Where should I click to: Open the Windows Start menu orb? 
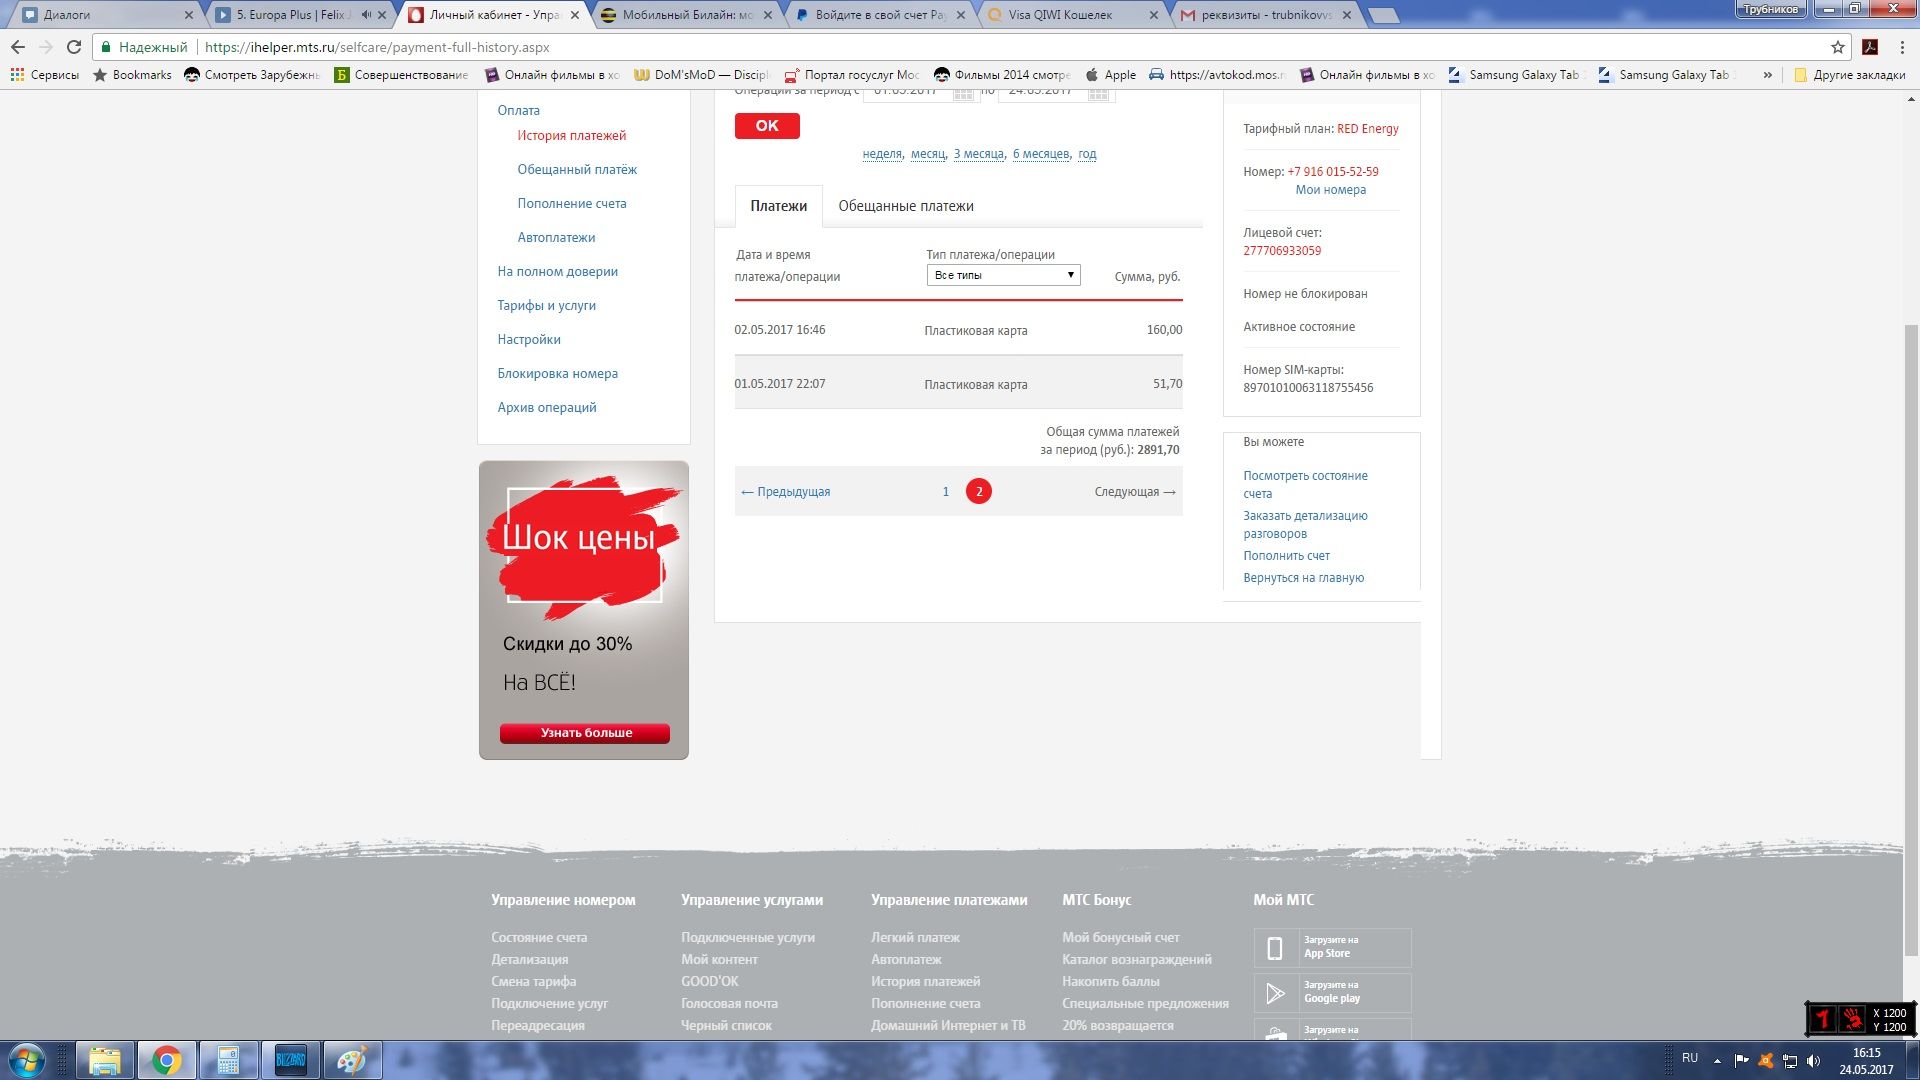27,1060
